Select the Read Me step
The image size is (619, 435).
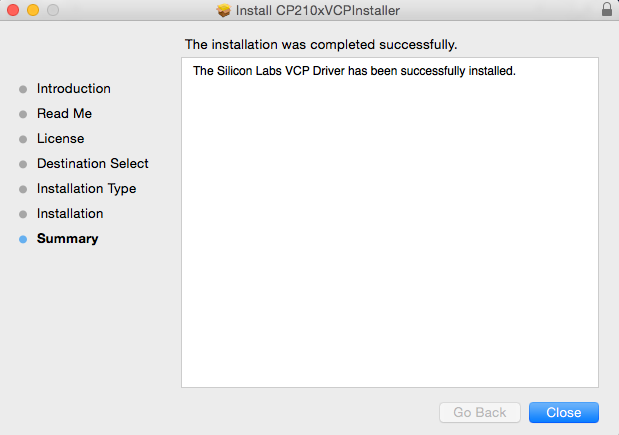click(64, 114)
